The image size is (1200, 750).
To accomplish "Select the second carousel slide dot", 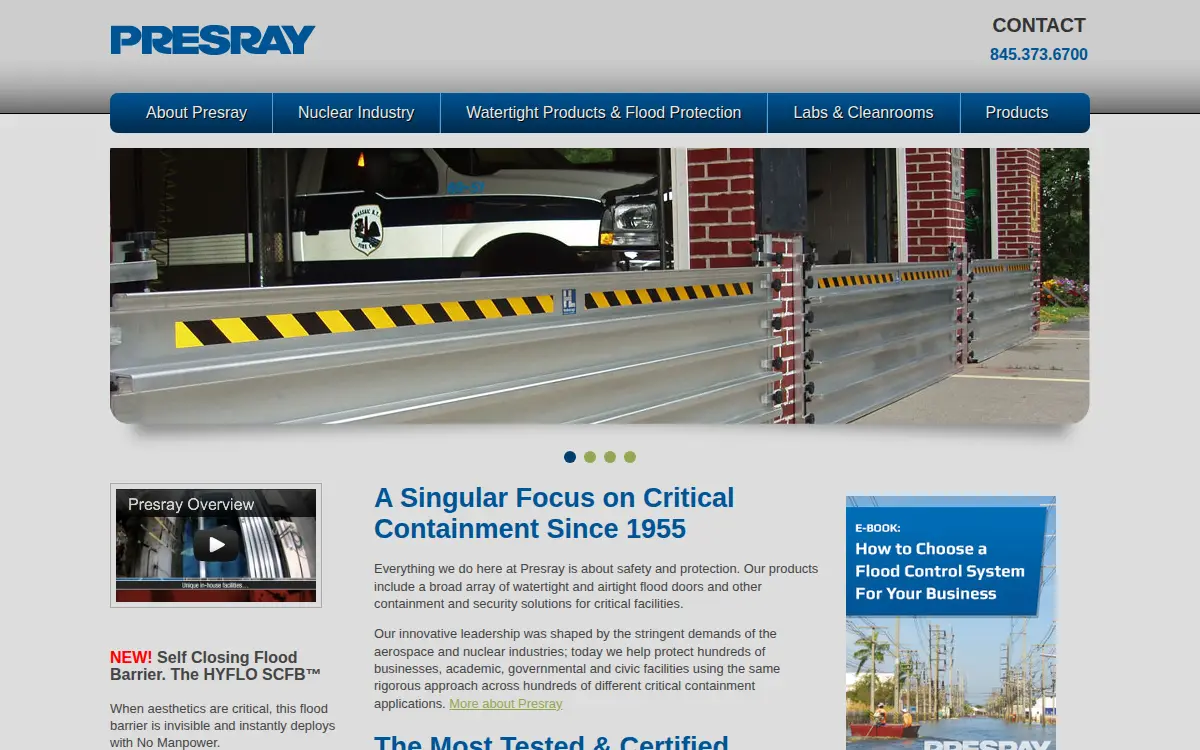I will [x=590, y=457].
